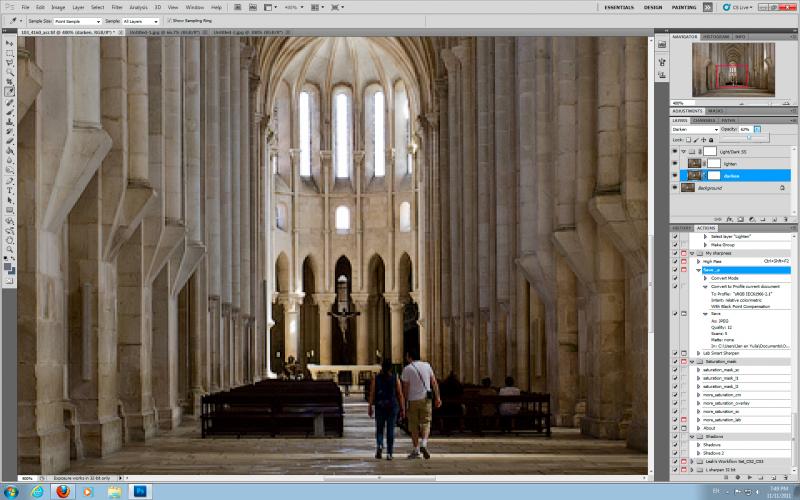Add a layer style with fx icon
800x500 pixels.
point(730,219)
